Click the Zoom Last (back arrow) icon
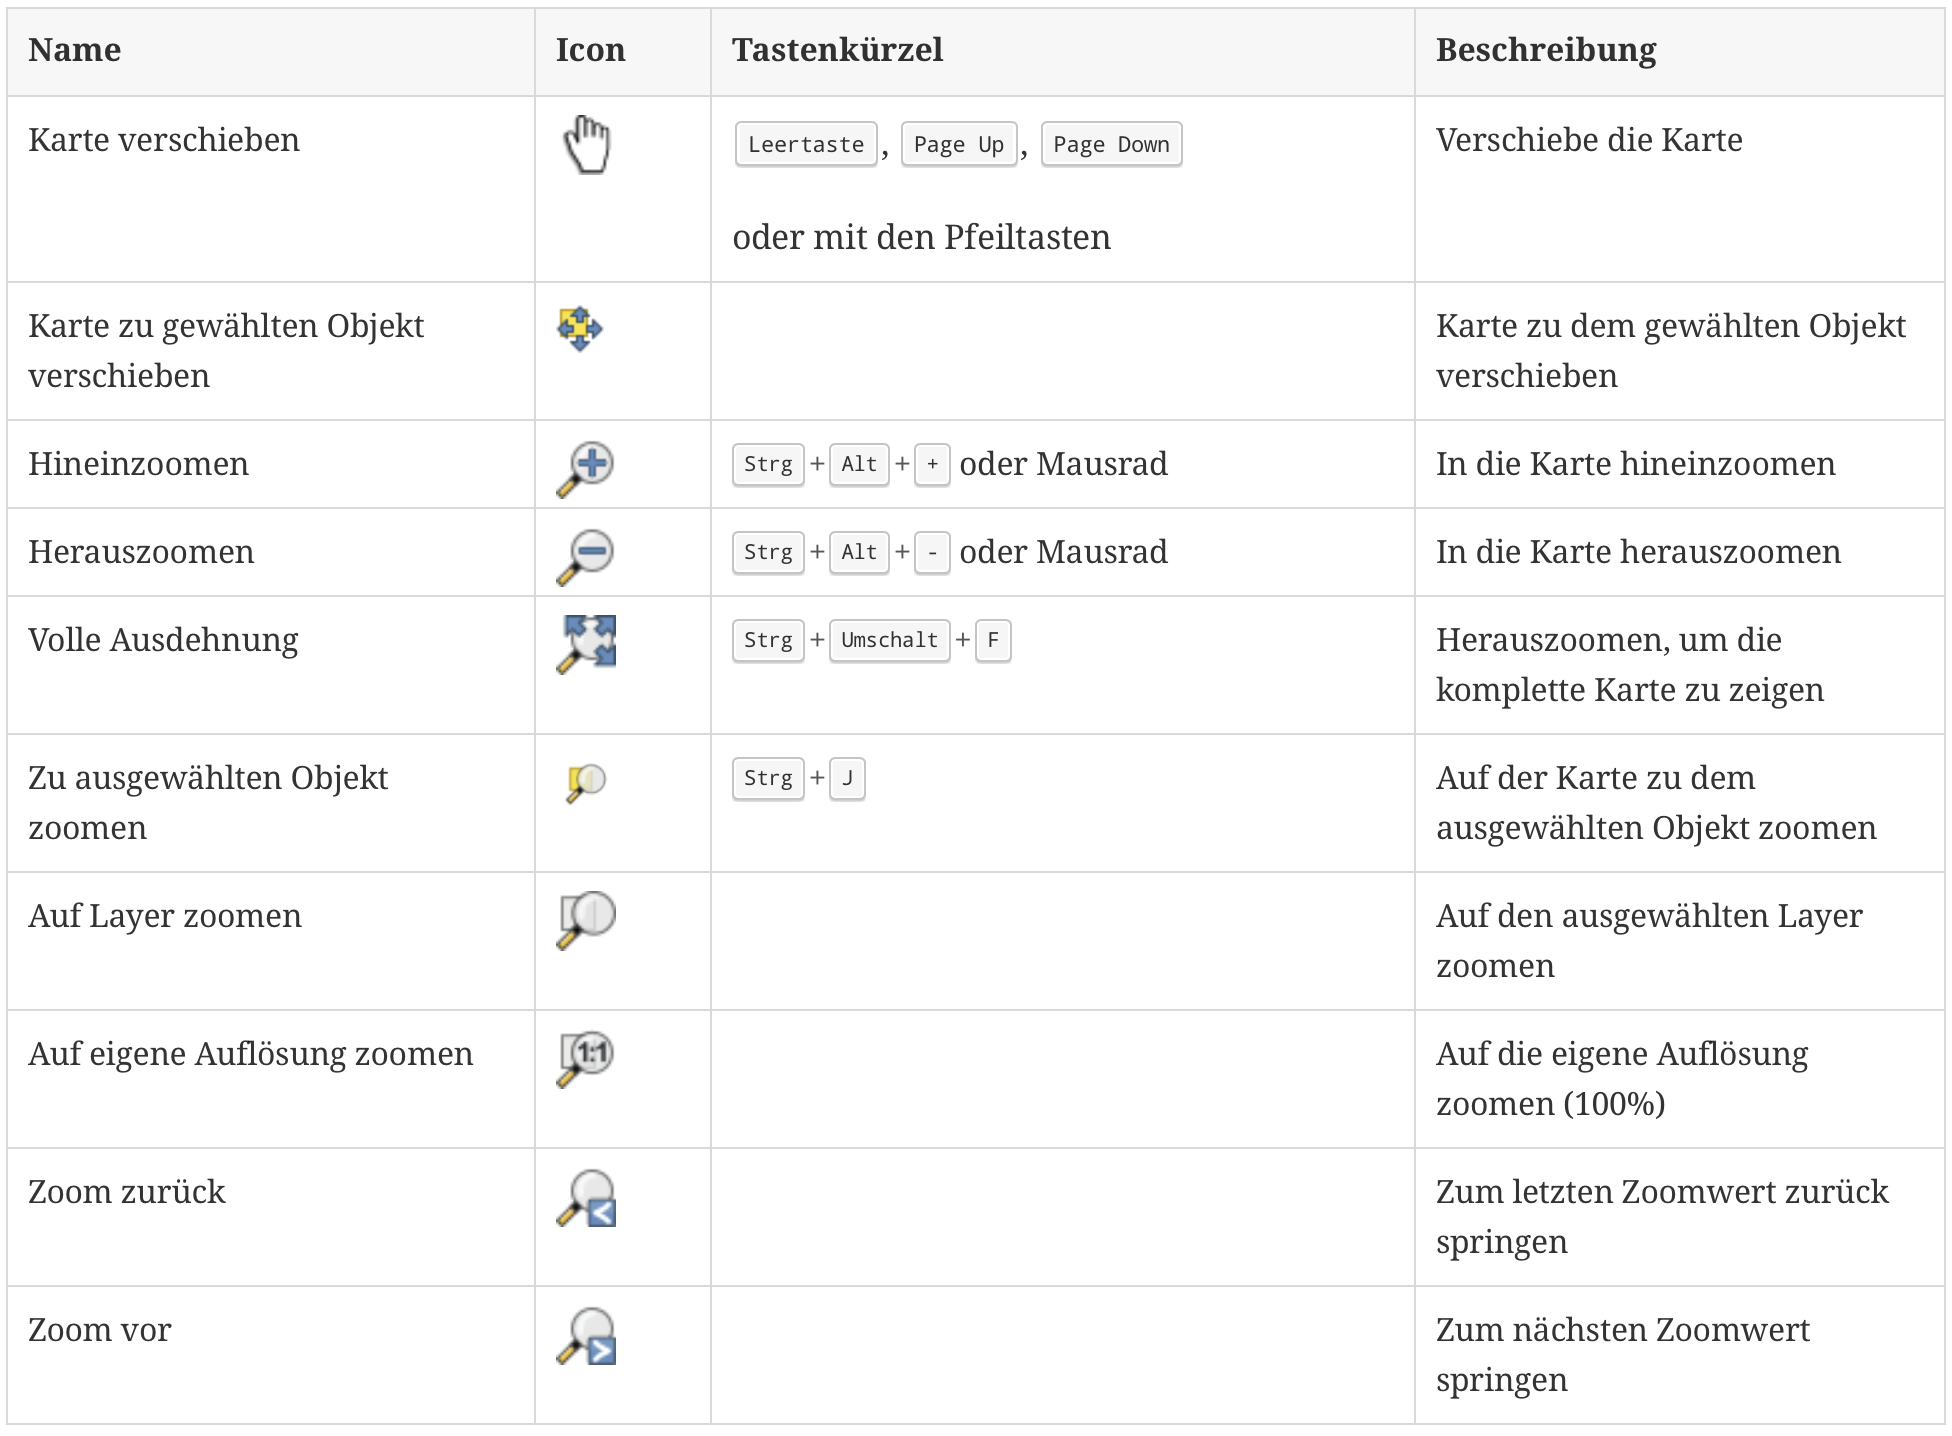Viewport: 1952px width, 1436px height. click(x=587, y=1197)
